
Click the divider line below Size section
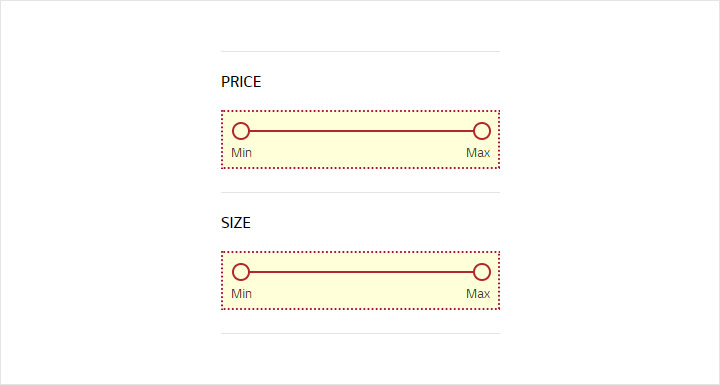pos(360,334)
